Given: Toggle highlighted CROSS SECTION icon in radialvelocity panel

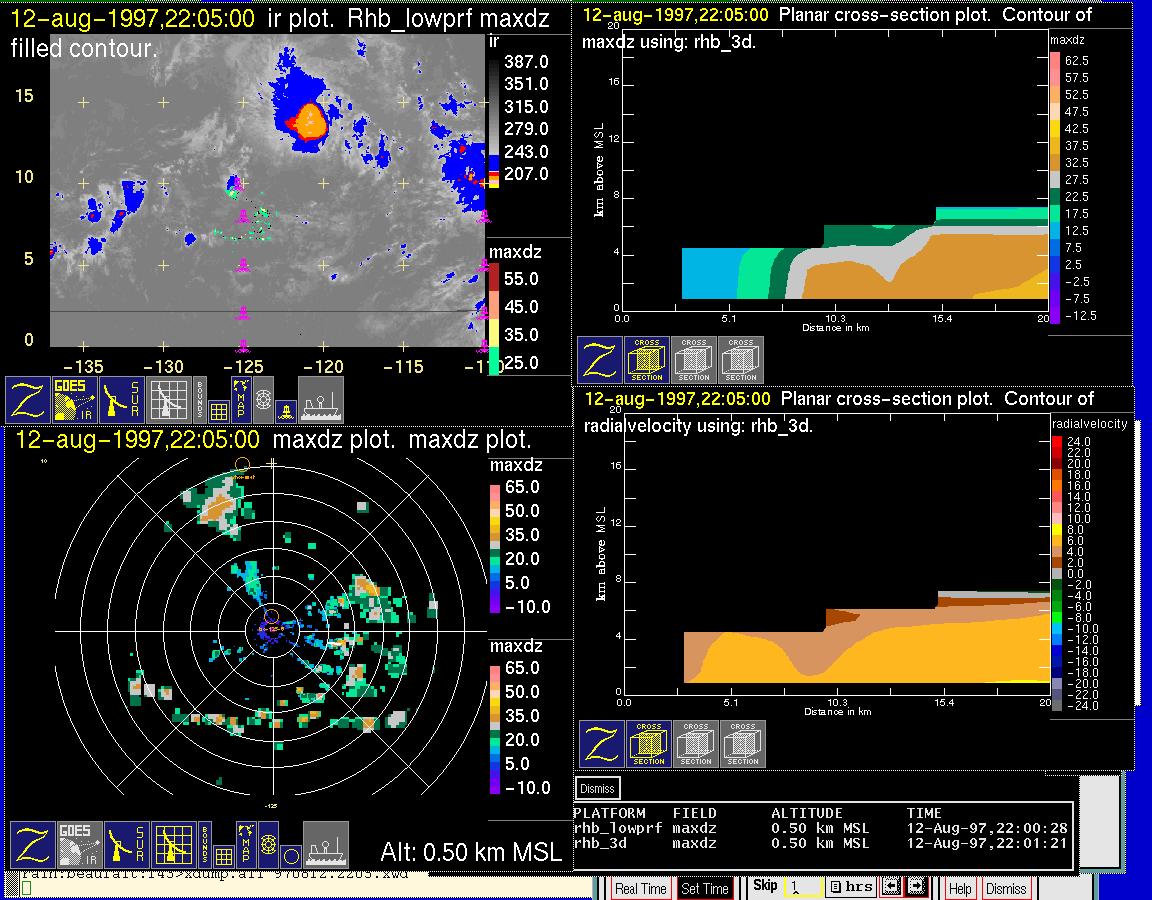Looking at the screenshot, I should (648, 744).
